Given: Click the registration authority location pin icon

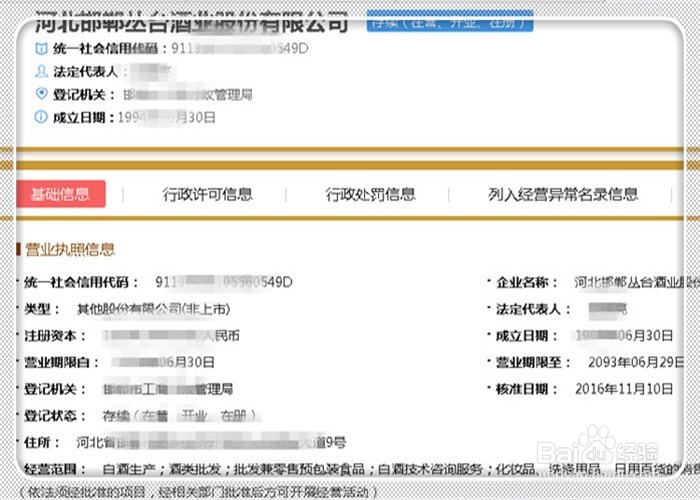Looking at the screenshot, I should 41,94.
